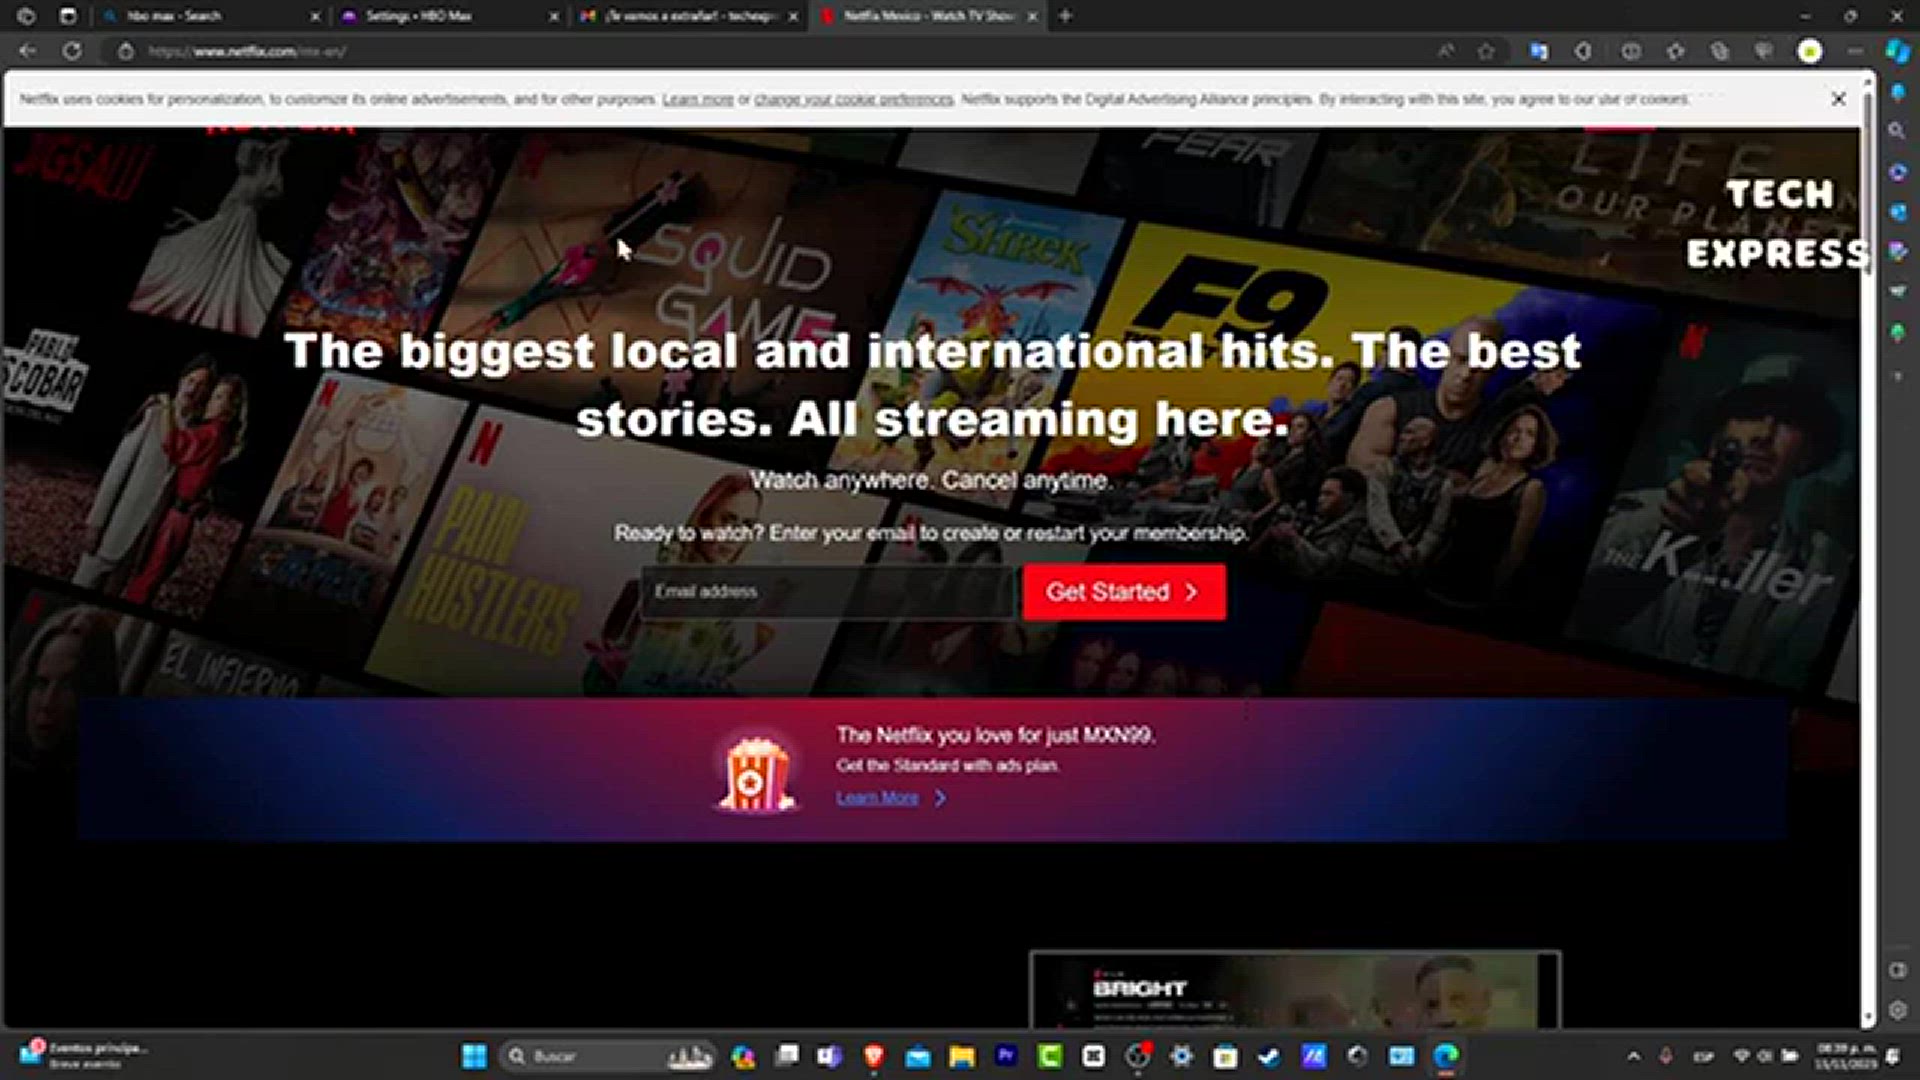Open the change your cookie preferences link
This screenshot has height=1080, width=1920.
point(851,100)
